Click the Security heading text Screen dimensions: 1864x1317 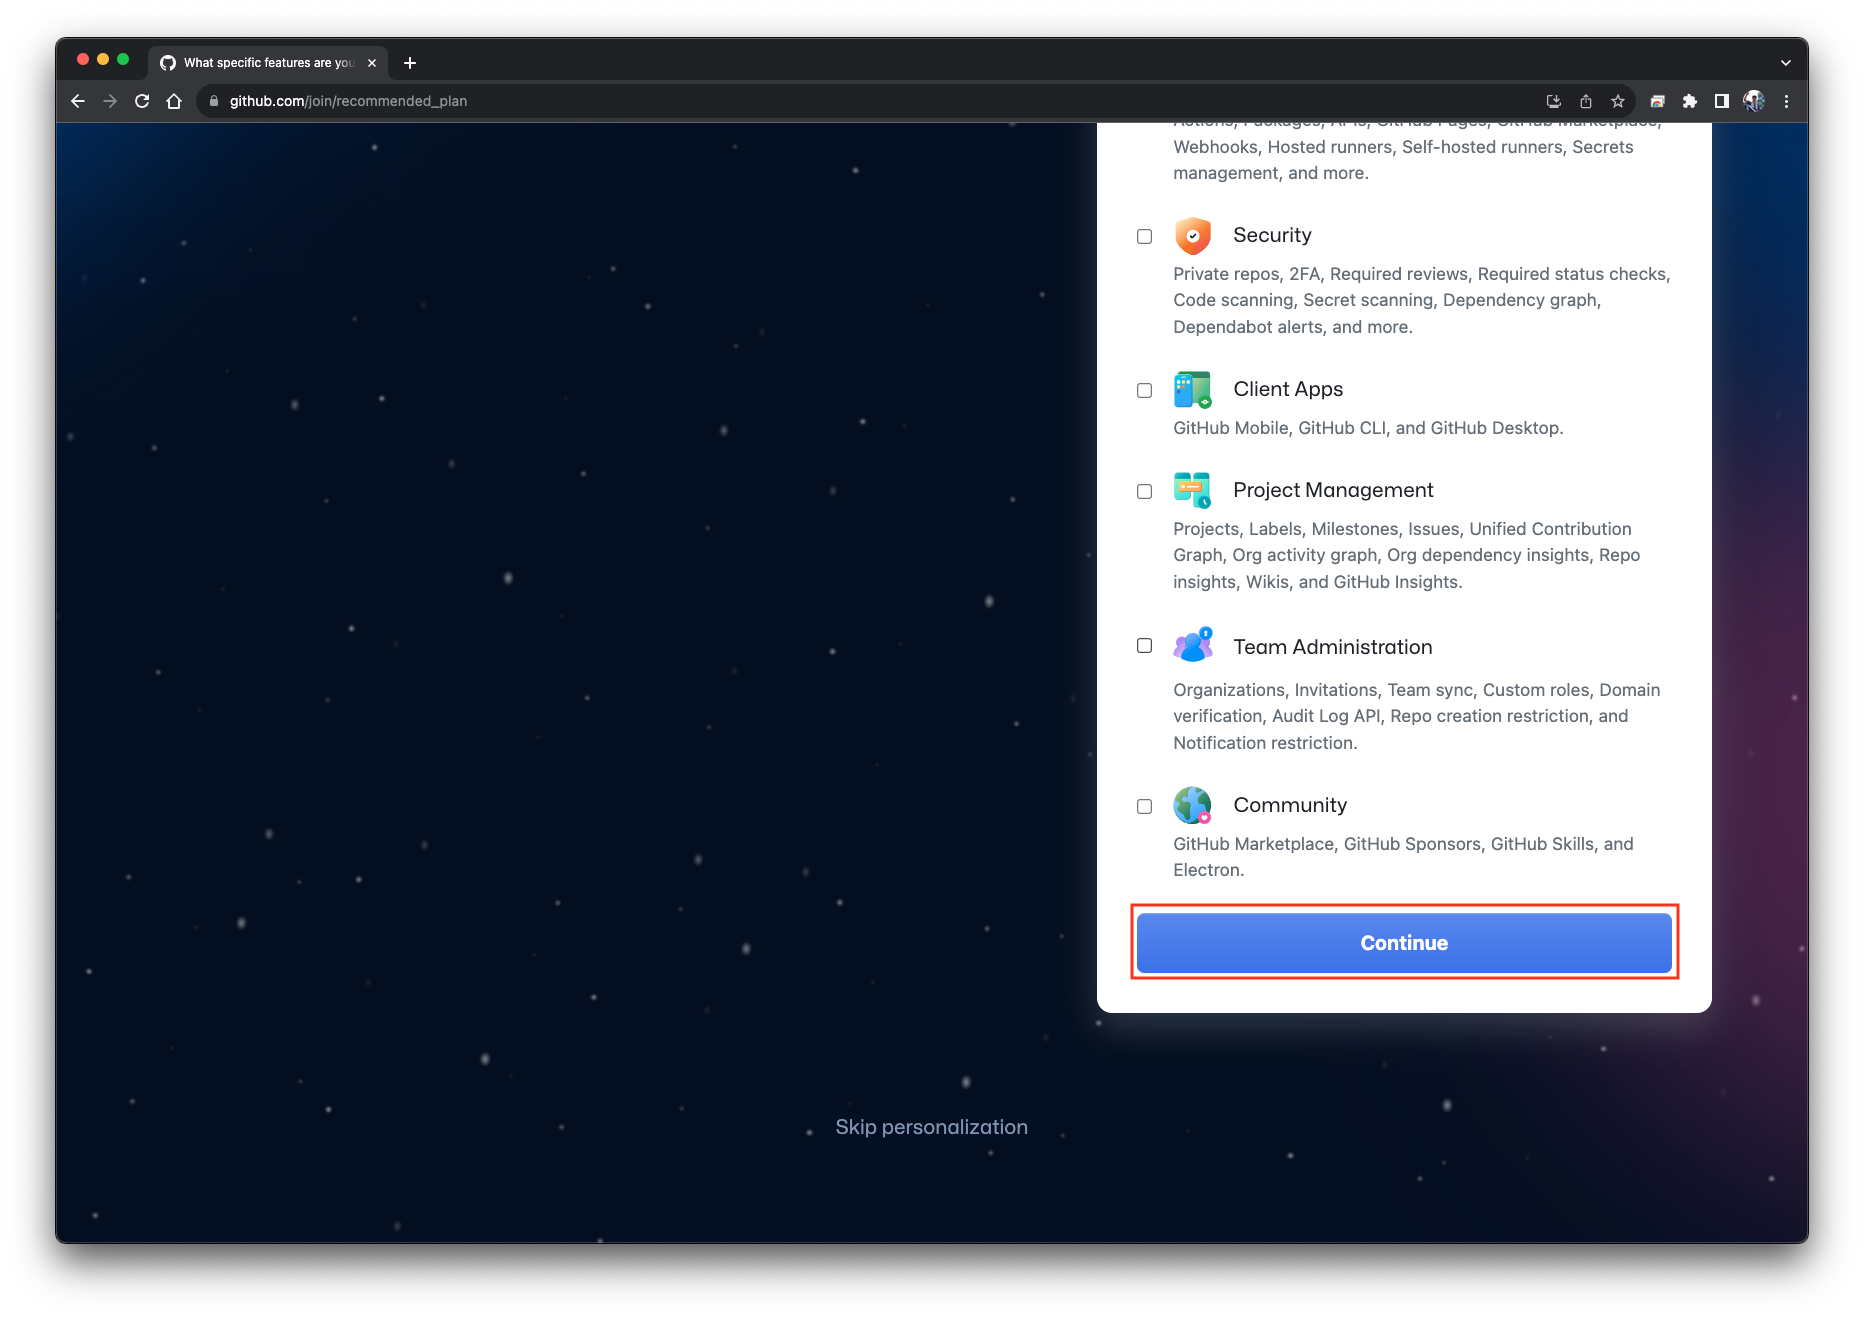pyautogui.click(x=1272, y=235)
